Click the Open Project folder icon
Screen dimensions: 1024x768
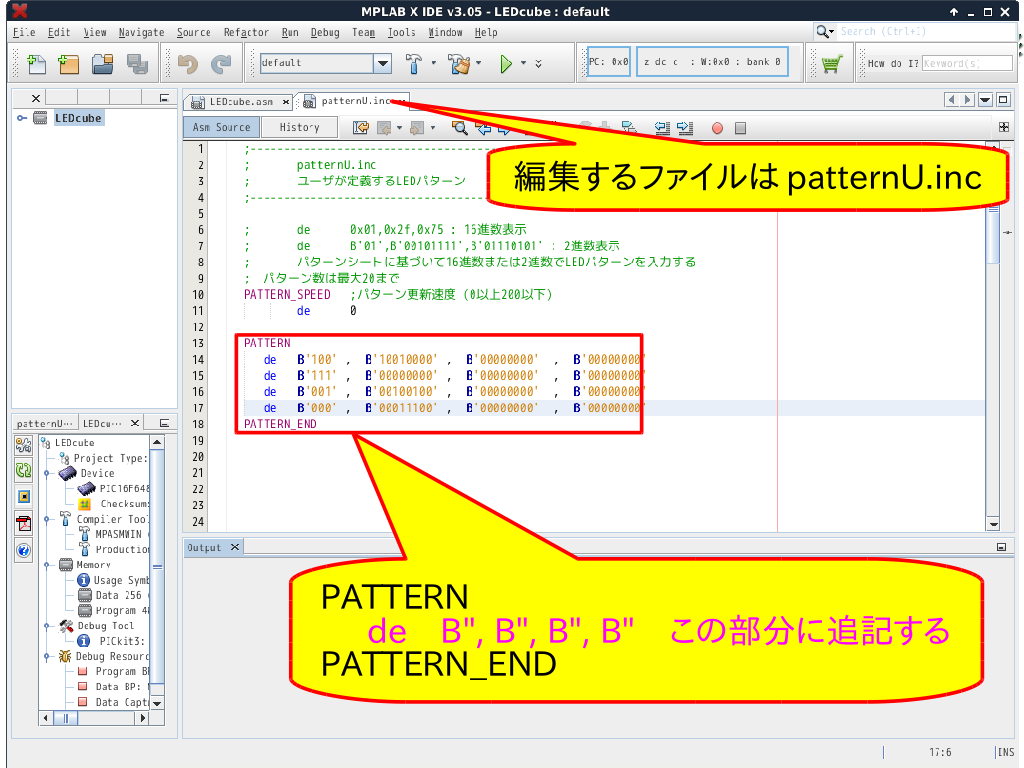tap(103, 63)
